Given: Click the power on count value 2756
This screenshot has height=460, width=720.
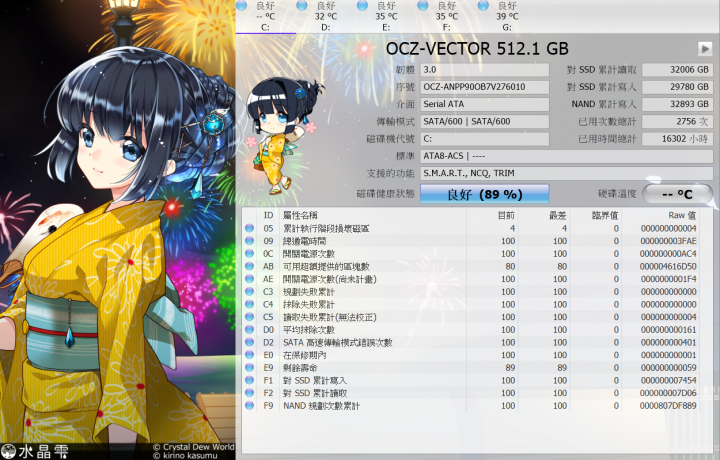Looking at the screenshot, I should (x=677, y=122).
